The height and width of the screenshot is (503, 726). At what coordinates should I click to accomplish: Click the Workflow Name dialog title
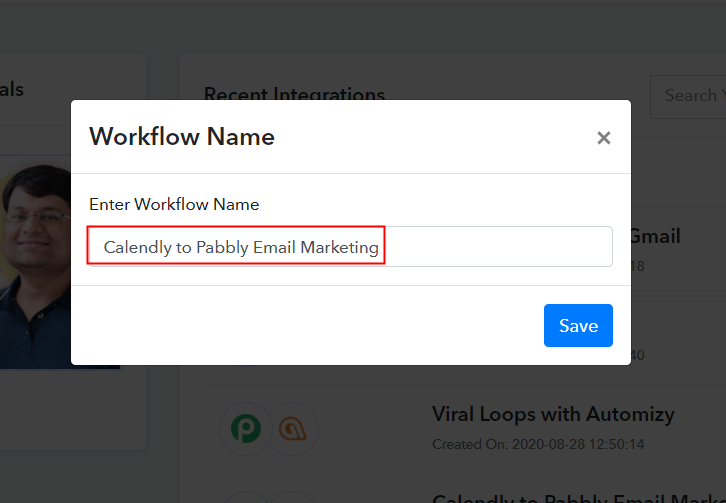point(182,137)
